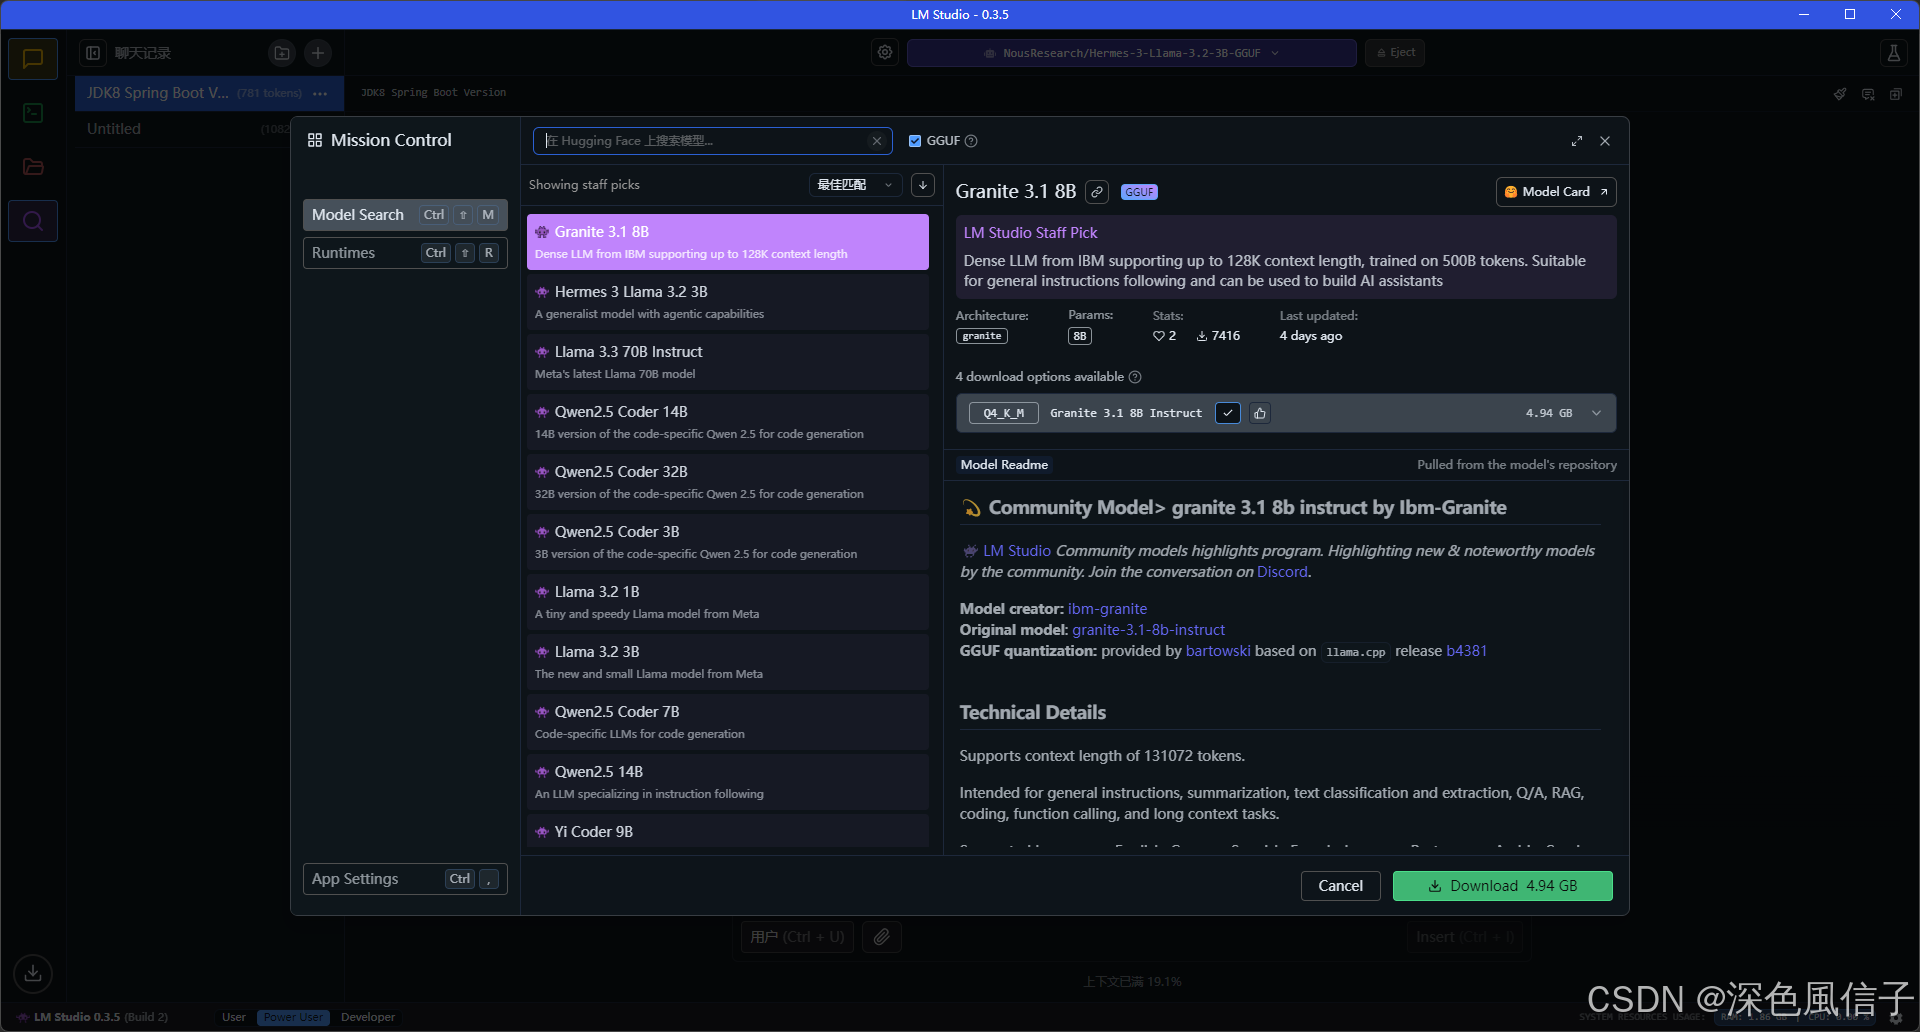The width and height of the screenshot is (1920, 1032).
Task: Open the My Models folder sidebar icon
Action: tap(33, 167)
